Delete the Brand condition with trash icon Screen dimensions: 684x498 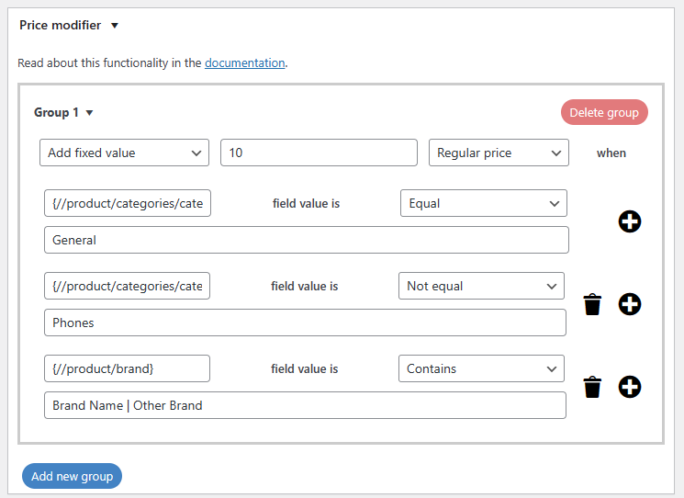tap(593, 387)
